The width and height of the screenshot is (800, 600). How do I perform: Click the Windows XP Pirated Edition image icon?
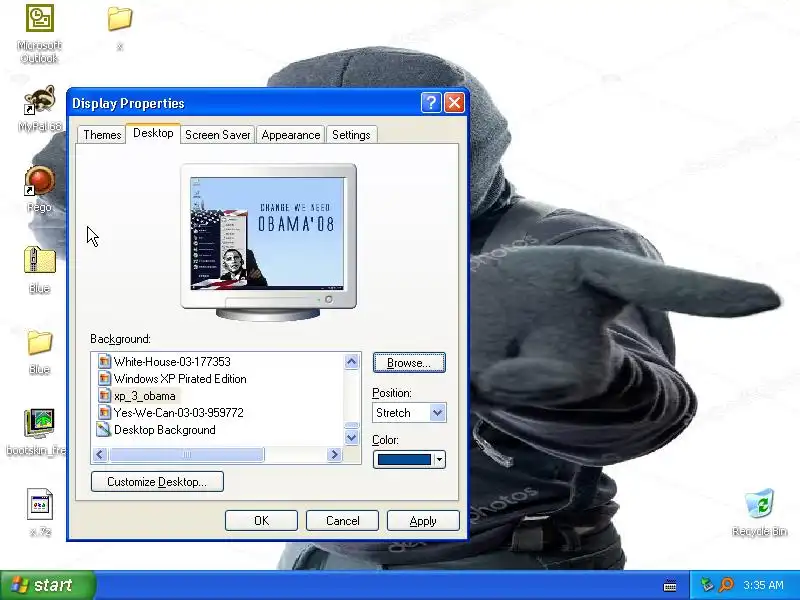coord(105,379)
